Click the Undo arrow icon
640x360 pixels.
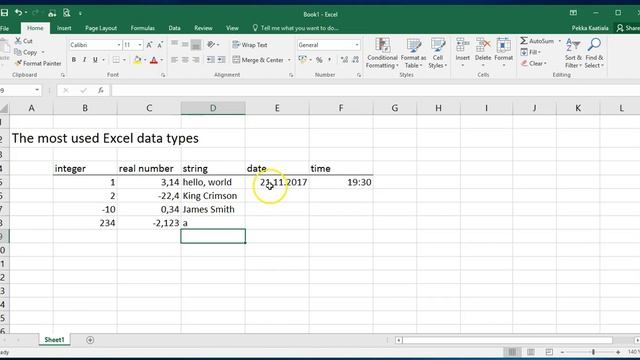tap(18, 13)
